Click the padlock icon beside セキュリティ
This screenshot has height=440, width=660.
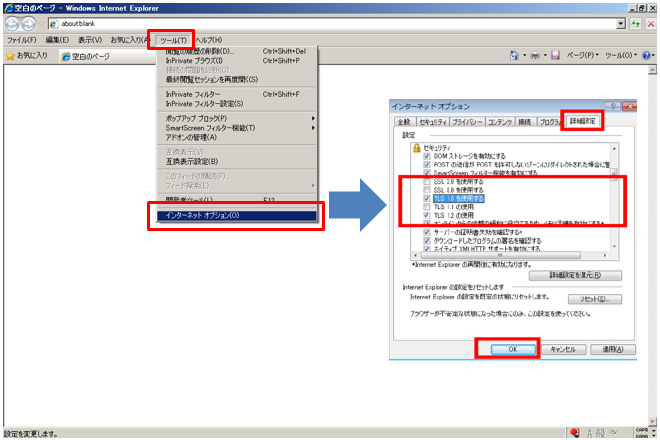pyautogui.click(x=416, y=148)
